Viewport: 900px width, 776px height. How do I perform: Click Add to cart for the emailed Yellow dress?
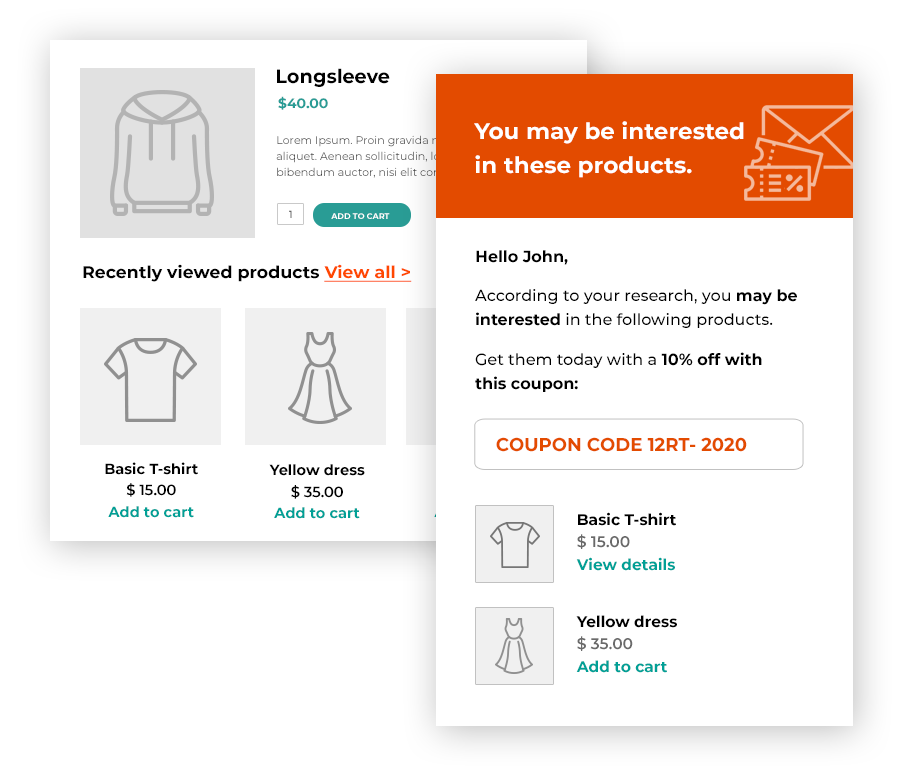pyautogui.click(x=621, y=666)
